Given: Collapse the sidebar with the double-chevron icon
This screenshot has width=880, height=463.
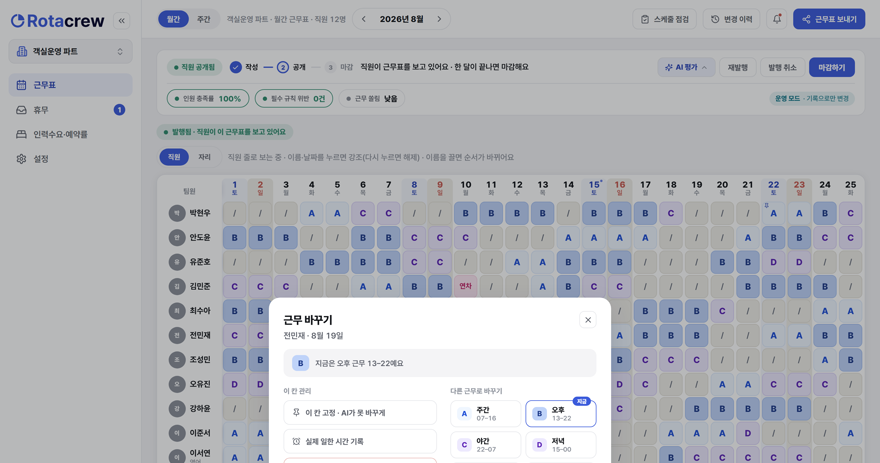Looking at the screenshot, I should 122,21.
